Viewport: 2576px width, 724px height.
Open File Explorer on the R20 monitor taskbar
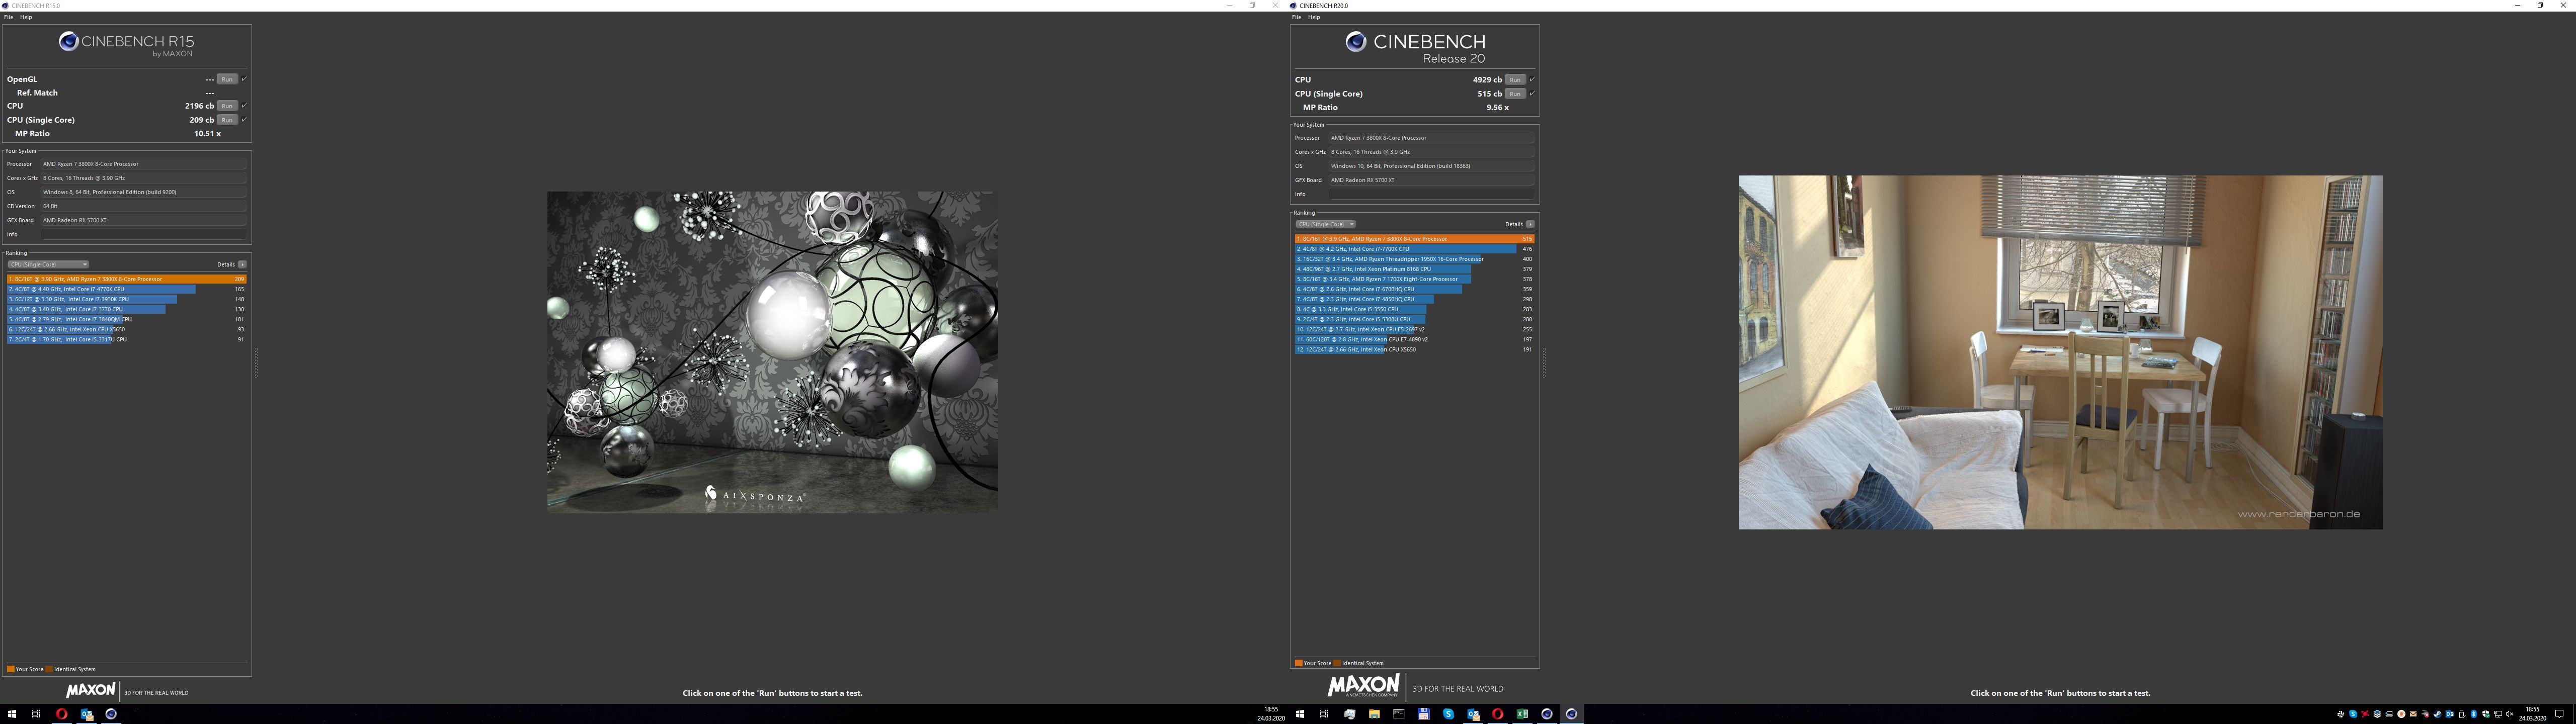click(x=1374, y=714)
